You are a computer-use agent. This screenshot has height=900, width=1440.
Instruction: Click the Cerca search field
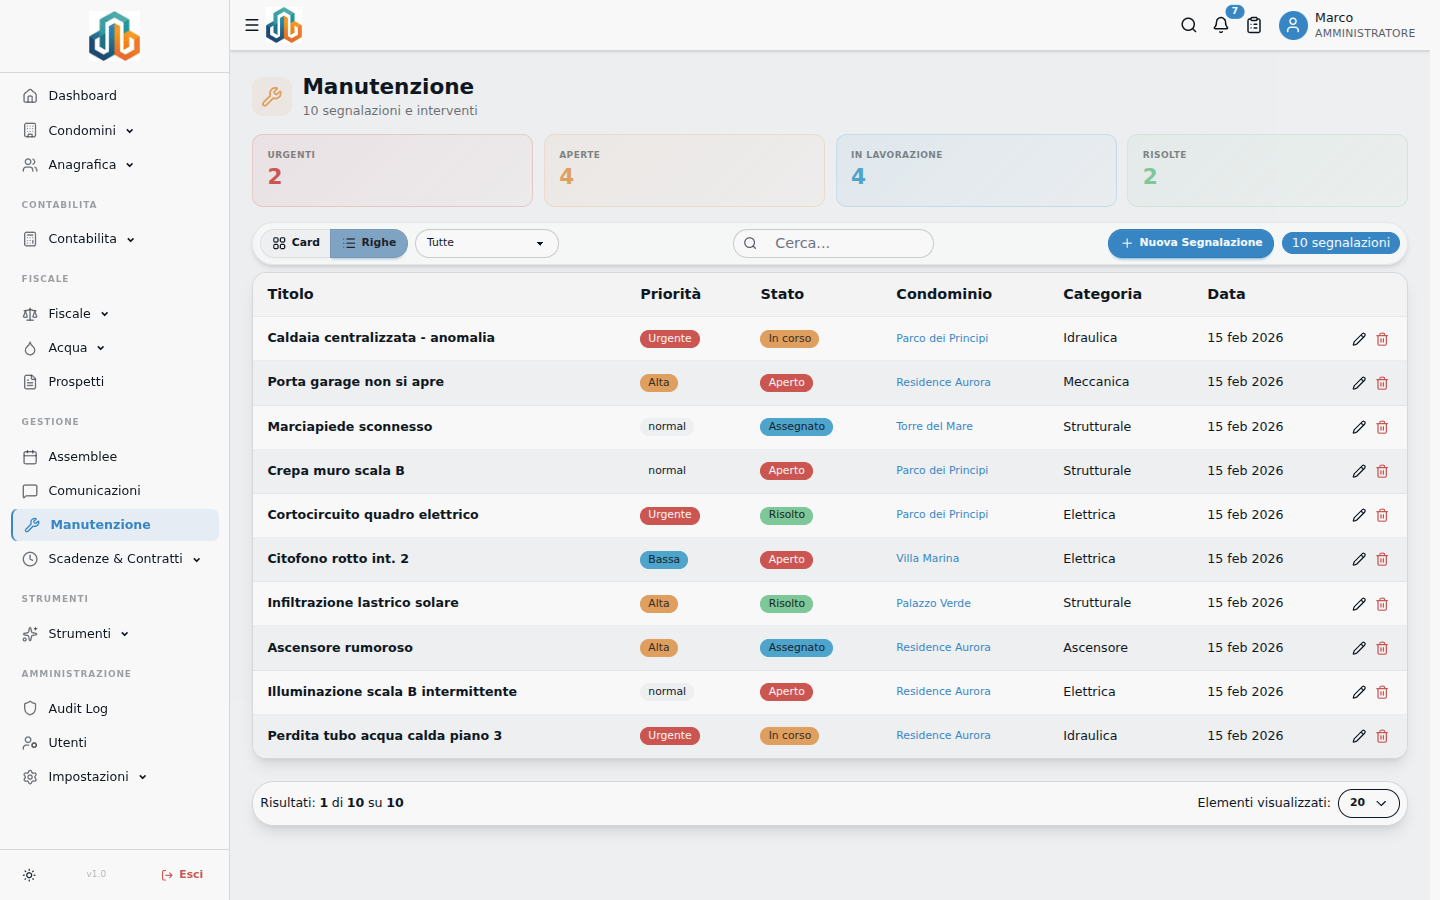[833, 243]
